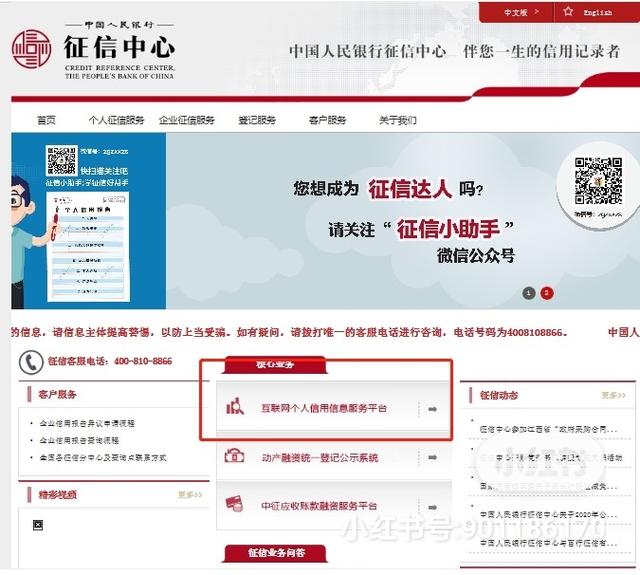
Task: Open the 企业征信服务 menu
Action: click(187, 120)
